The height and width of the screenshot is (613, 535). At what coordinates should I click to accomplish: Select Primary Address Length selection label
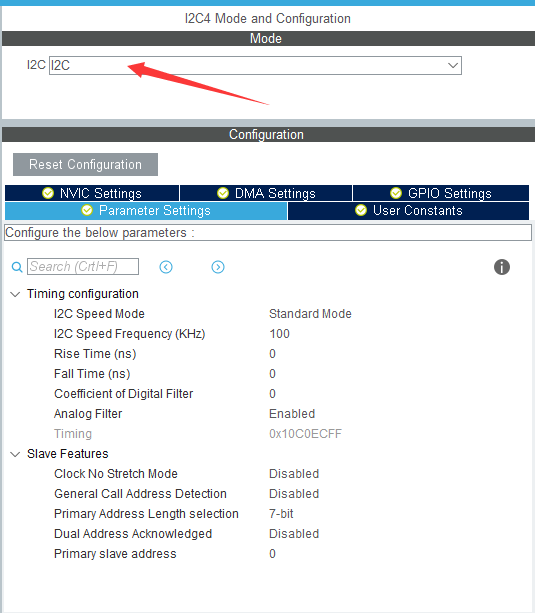click(146, 514)
